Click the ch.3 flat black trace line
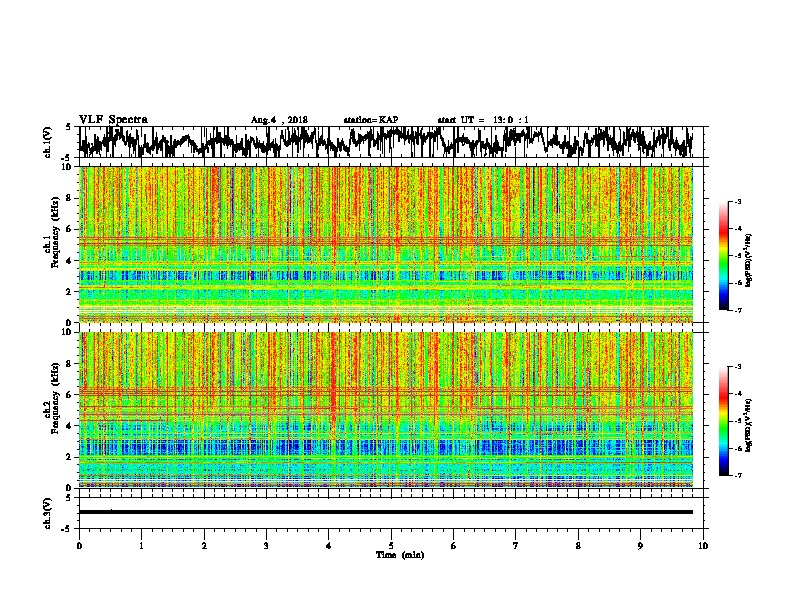 coord(386,512)
